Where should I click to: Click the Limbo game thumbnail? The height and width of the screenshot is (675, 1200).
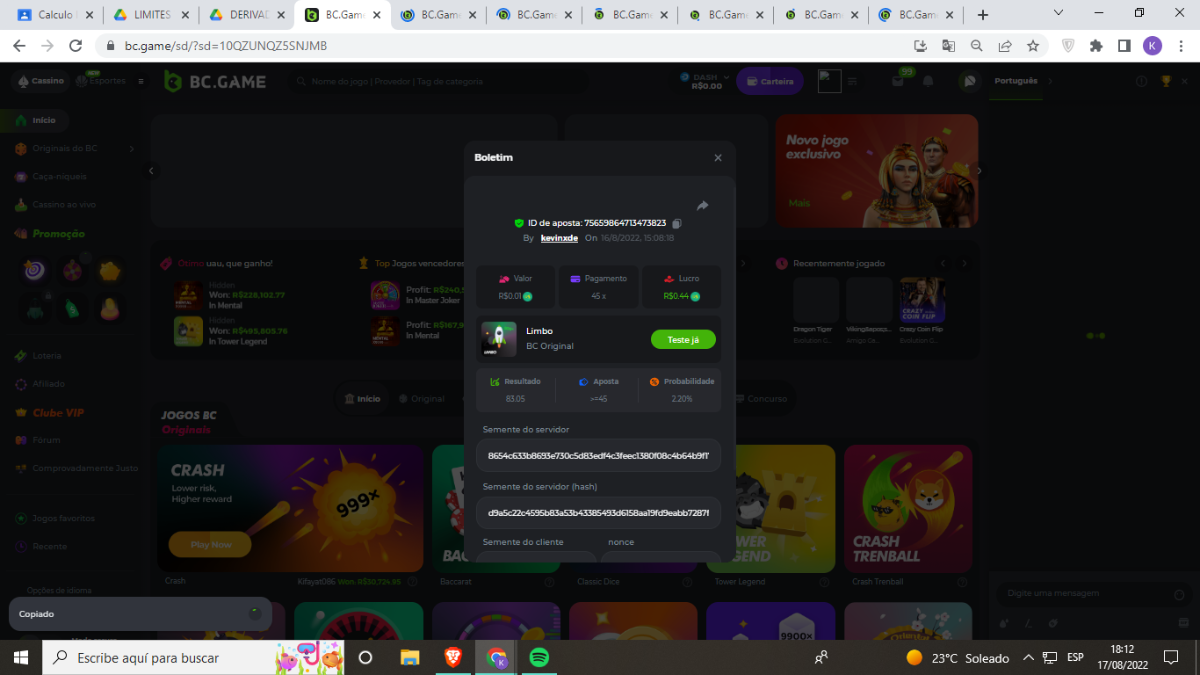499,339
